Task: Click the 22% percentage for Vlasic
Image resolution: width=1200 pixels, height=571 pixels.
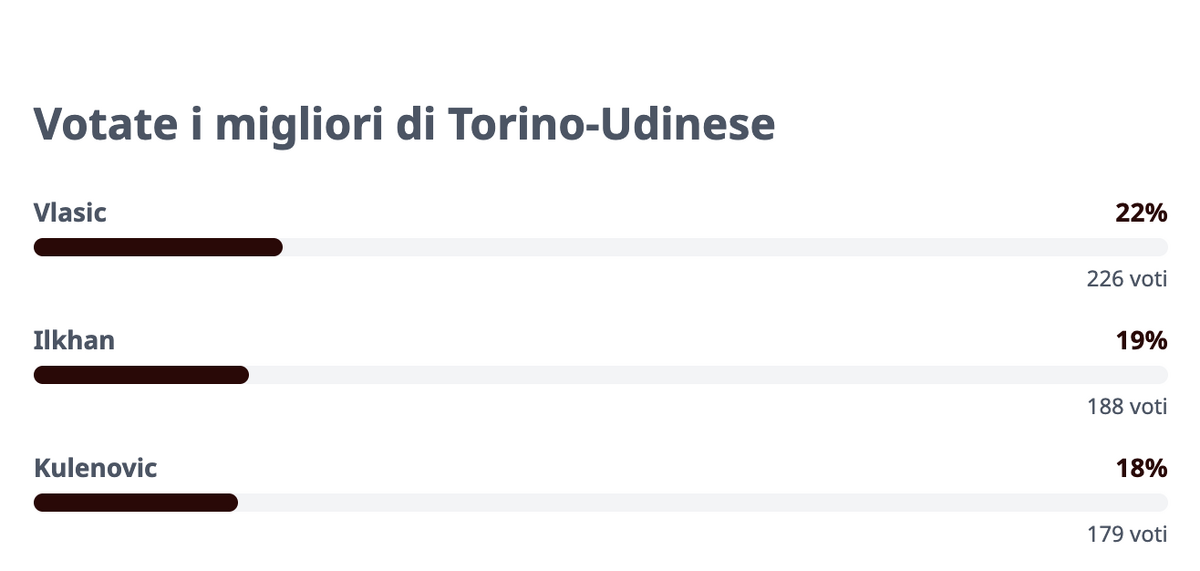Action: pyautogui.click(x=1141, y=213)
